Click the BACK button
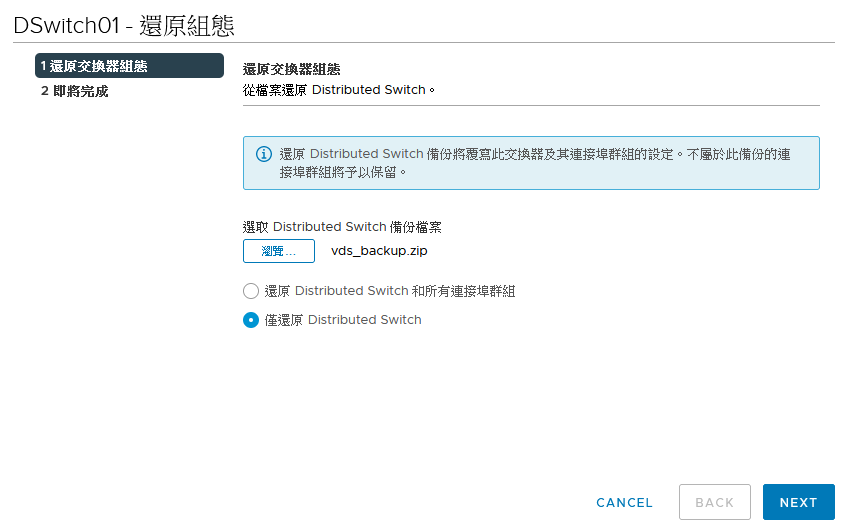 pyautogui.click(x=715, y=502)
